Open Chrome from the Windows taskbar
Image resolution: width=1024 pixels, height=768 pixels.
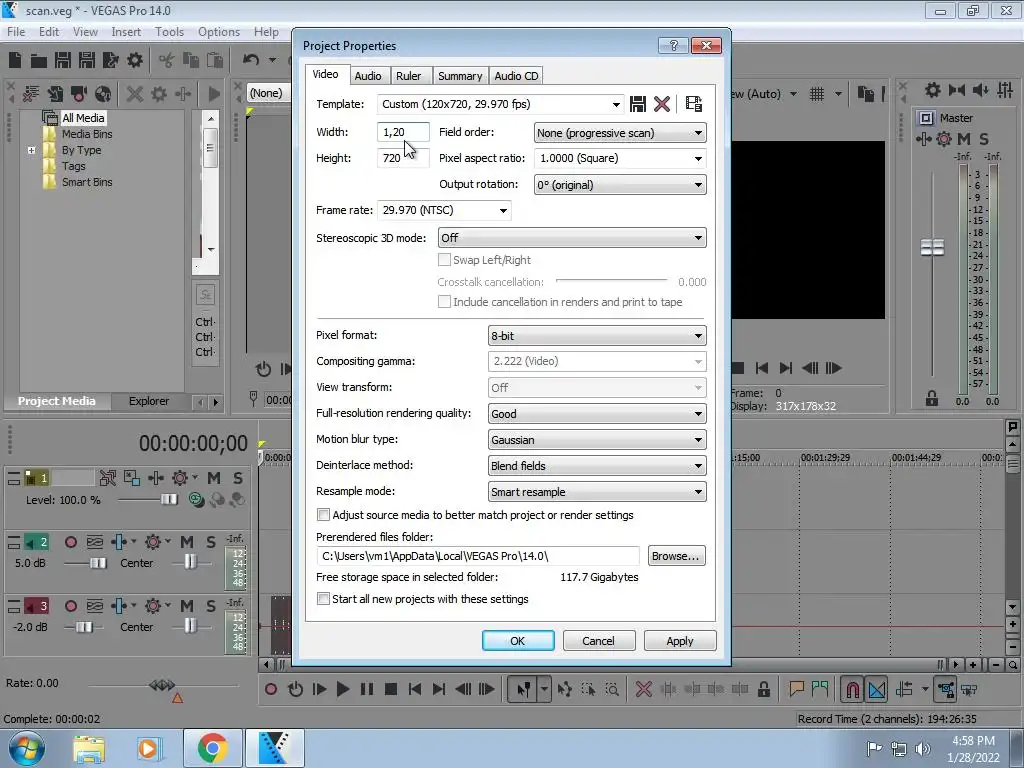tap(212, 748)
